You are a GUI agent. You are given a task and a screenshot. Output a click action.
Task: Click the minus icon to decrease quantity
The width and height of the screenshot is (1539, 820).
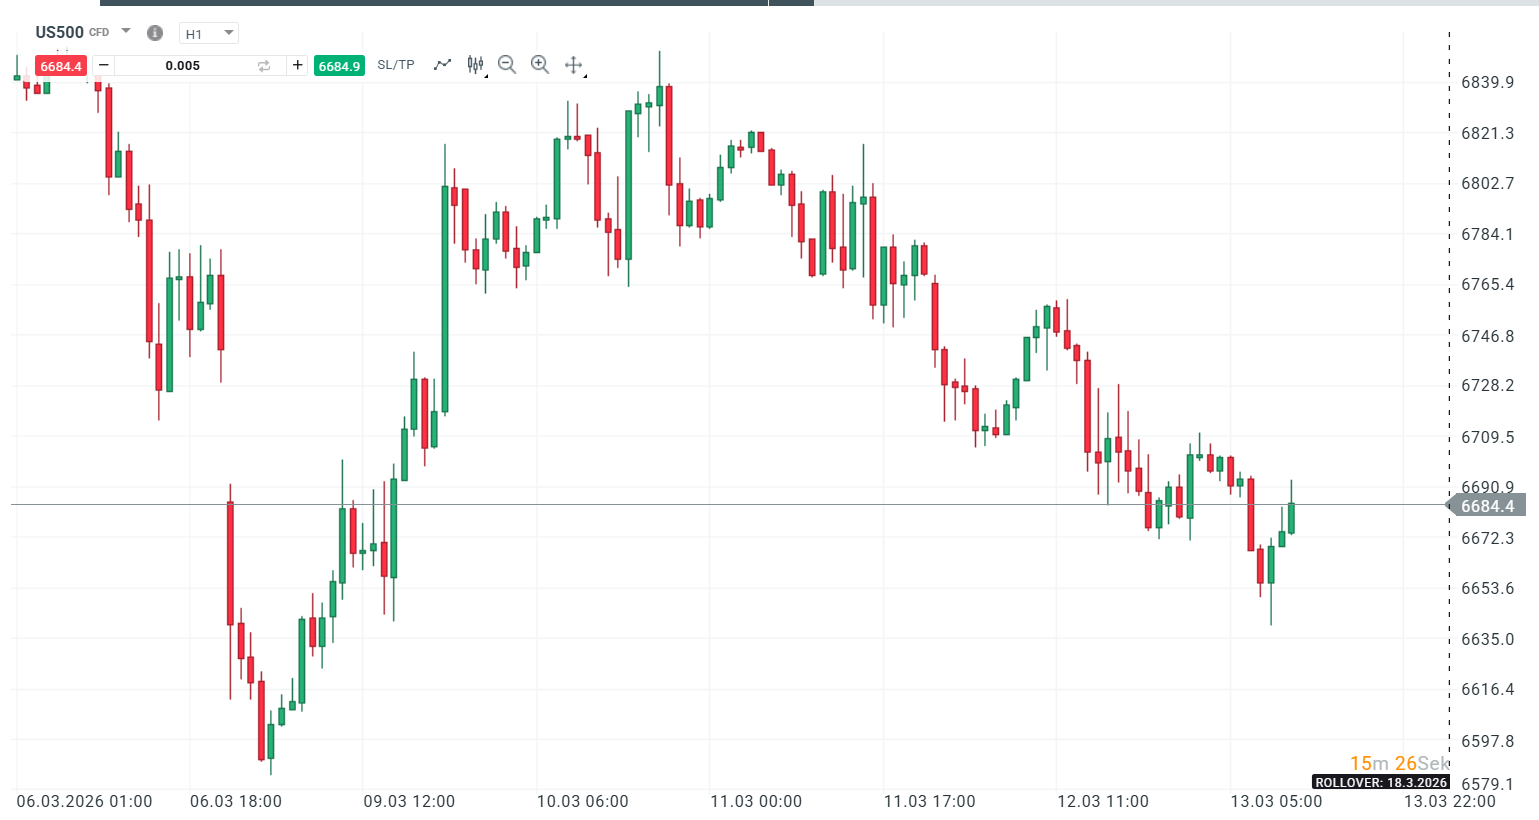point(103,64)
